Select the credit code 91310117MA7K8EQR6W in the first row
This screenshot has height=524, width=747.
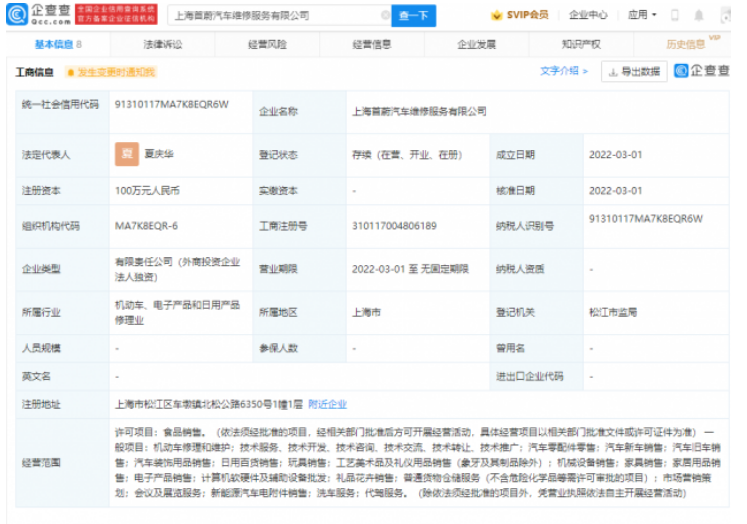pos(172,104)
